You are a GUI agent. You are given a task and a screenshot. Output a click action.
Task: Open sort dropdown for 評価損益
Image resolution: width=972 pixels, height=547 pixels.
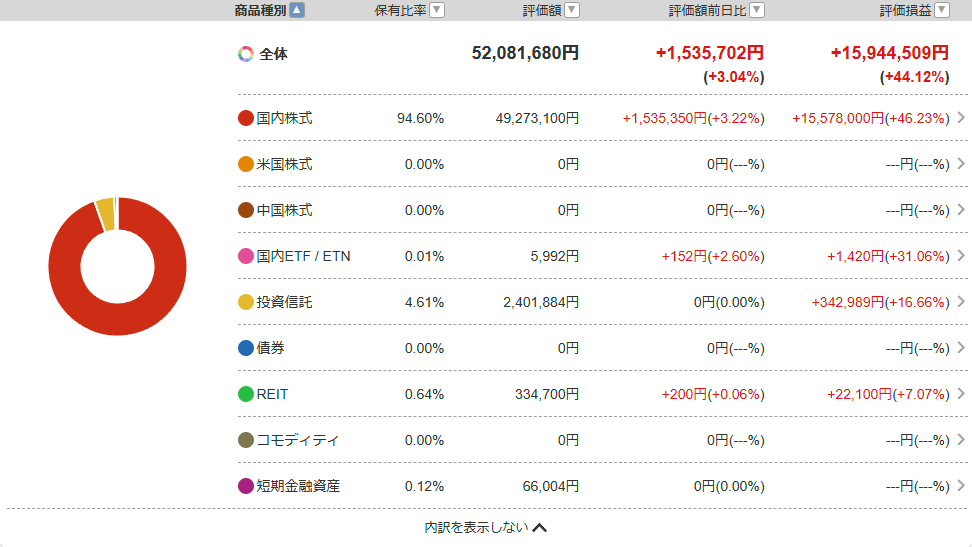941,10
